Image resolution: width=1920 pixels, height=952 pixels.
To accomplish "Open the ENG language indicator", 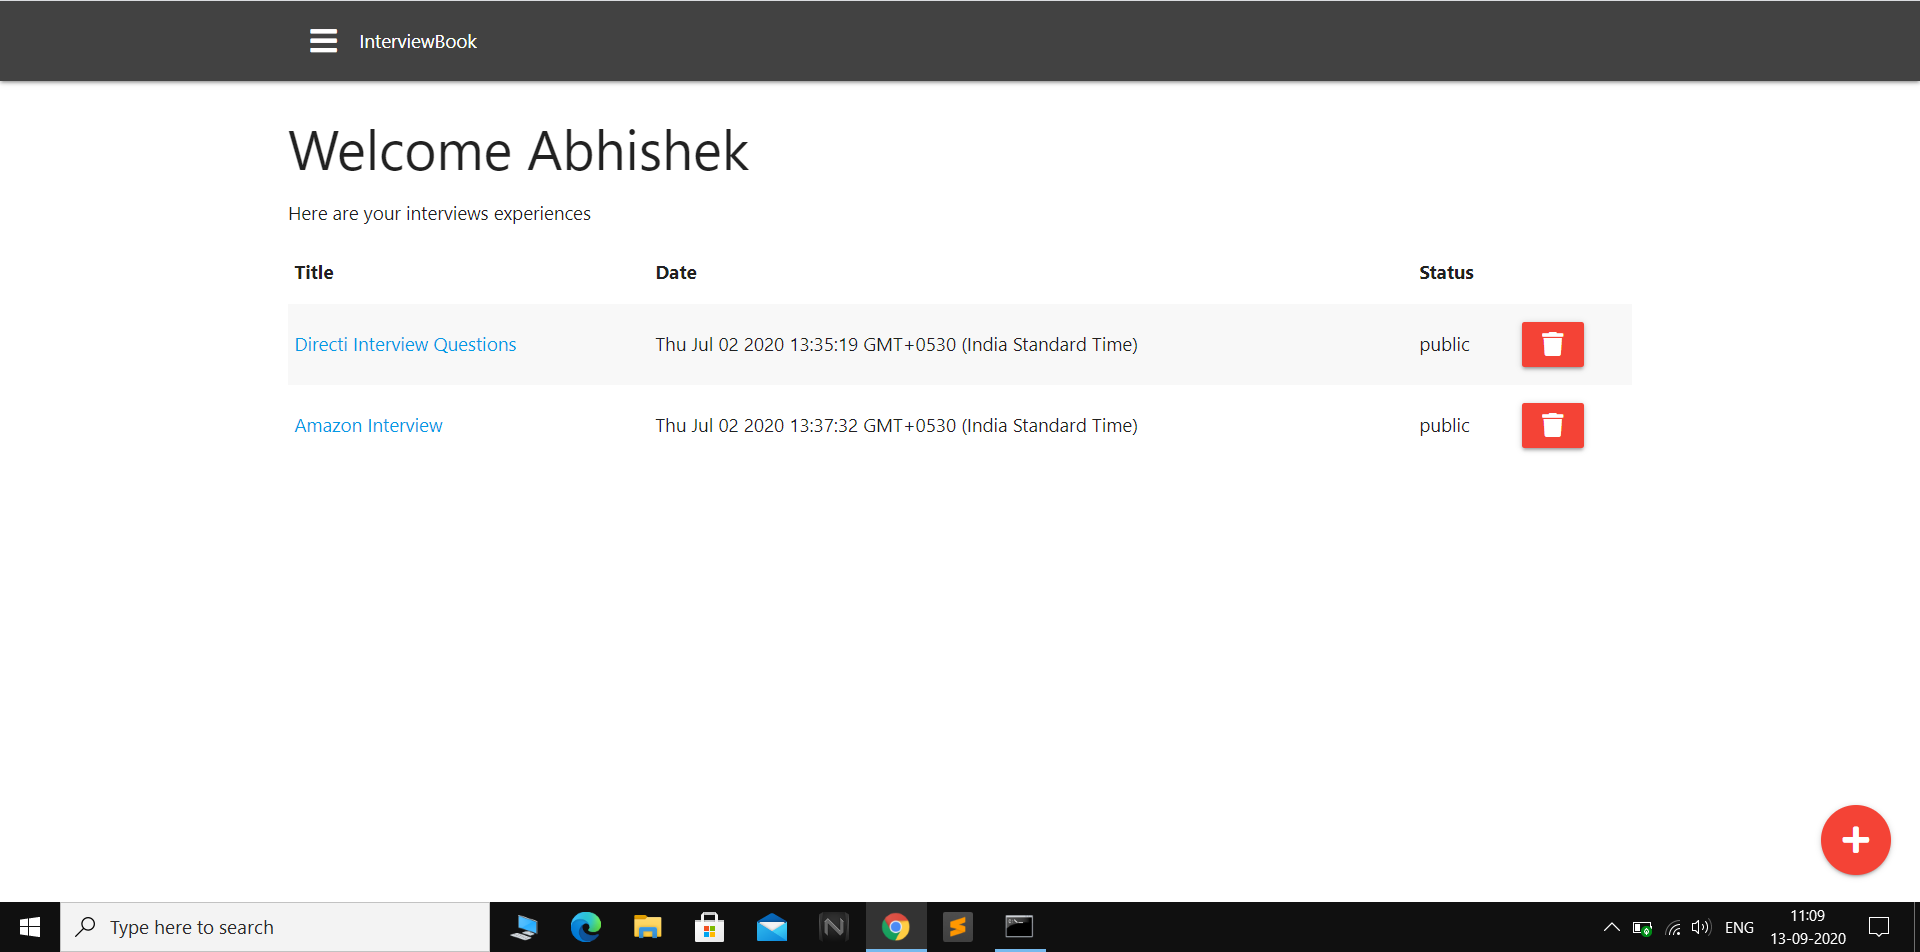I will pyautogui.click(x=1739, y=927).
